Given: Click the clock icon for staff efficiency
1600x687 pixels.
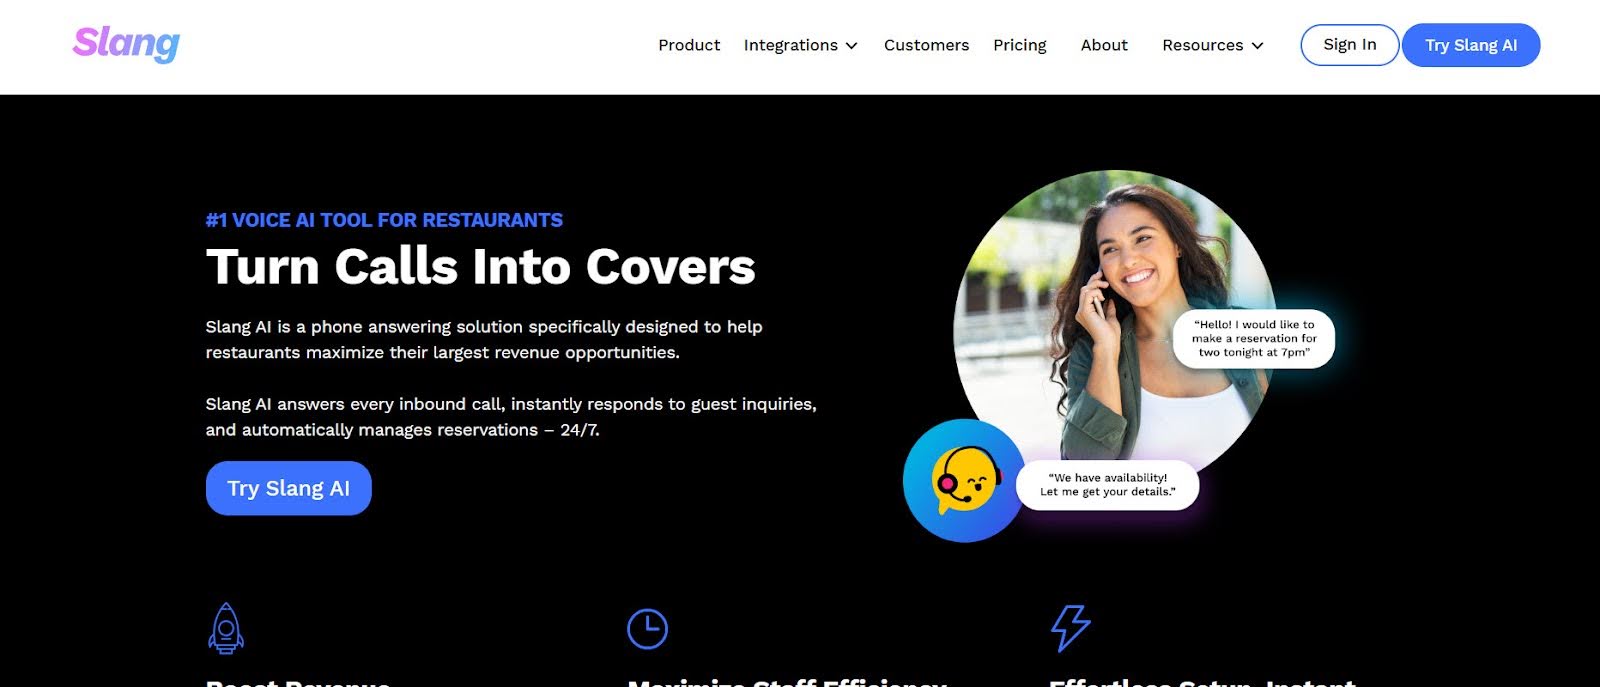Looking at the screenshot, I should (647, 629).
